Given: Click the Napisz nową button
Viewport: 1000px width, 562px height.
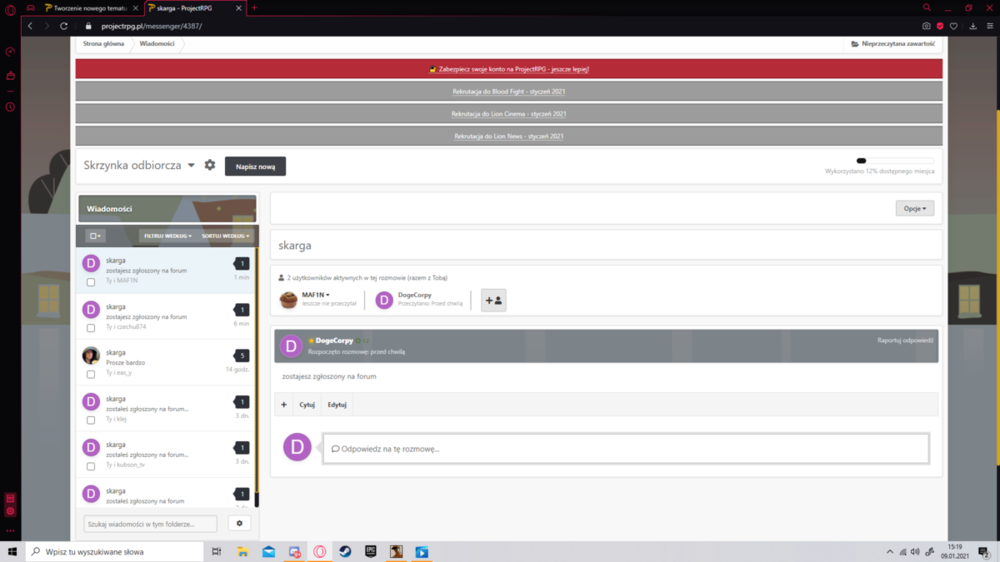Looking at the screenshot, I should (x=255, y=166).
